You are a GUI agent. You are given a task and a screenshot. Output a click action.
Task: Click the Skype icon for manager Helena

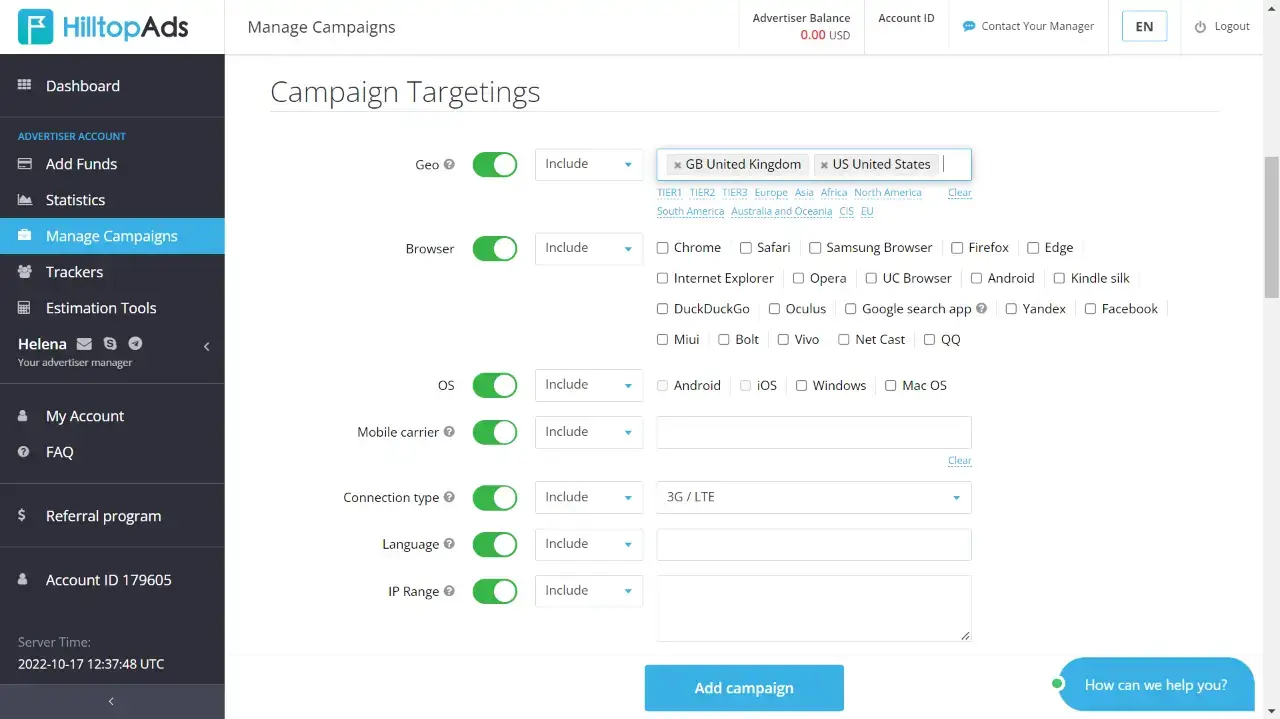point(110,344)
